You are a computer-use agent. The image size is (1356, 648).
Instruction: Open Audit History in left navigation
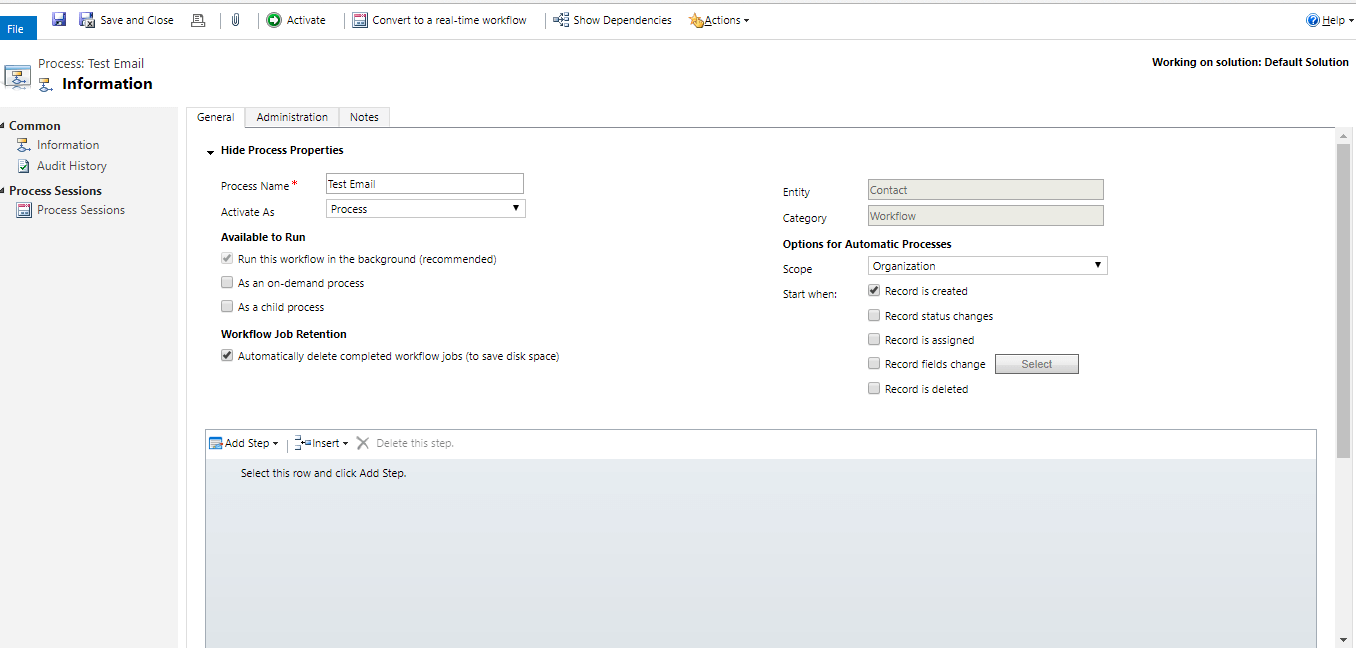click(x=71, y=166)
